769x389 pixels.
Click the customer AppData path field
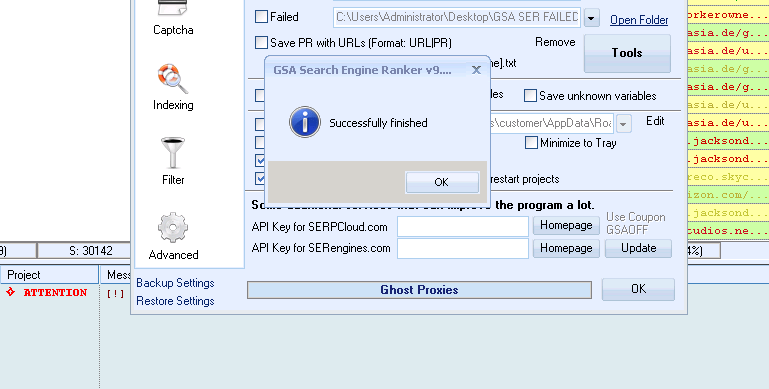552,123
